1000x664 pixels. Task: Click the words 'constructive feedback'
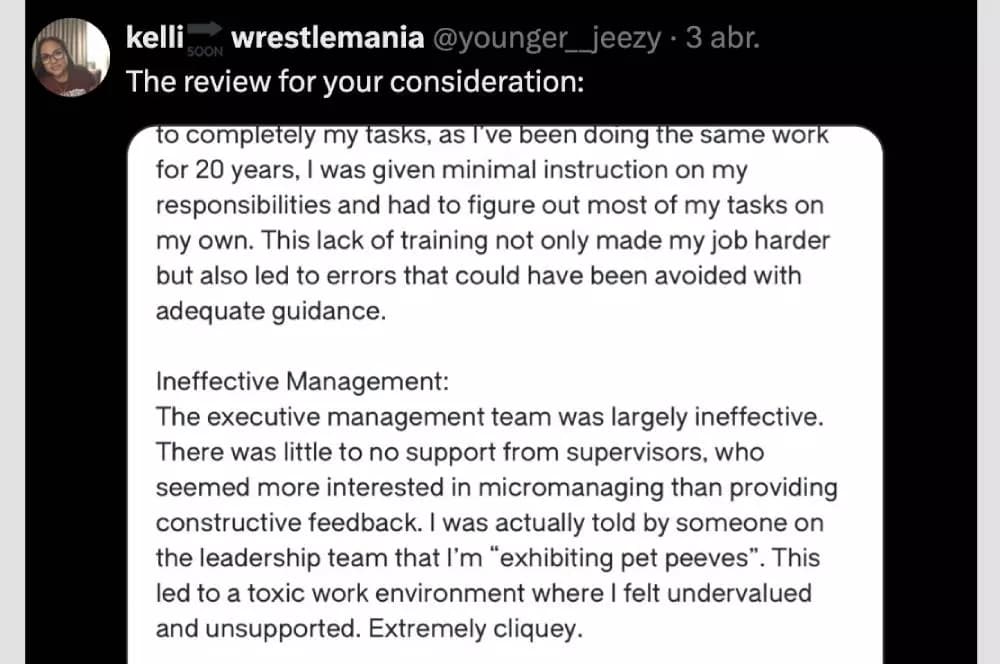[x=286, y=523]
